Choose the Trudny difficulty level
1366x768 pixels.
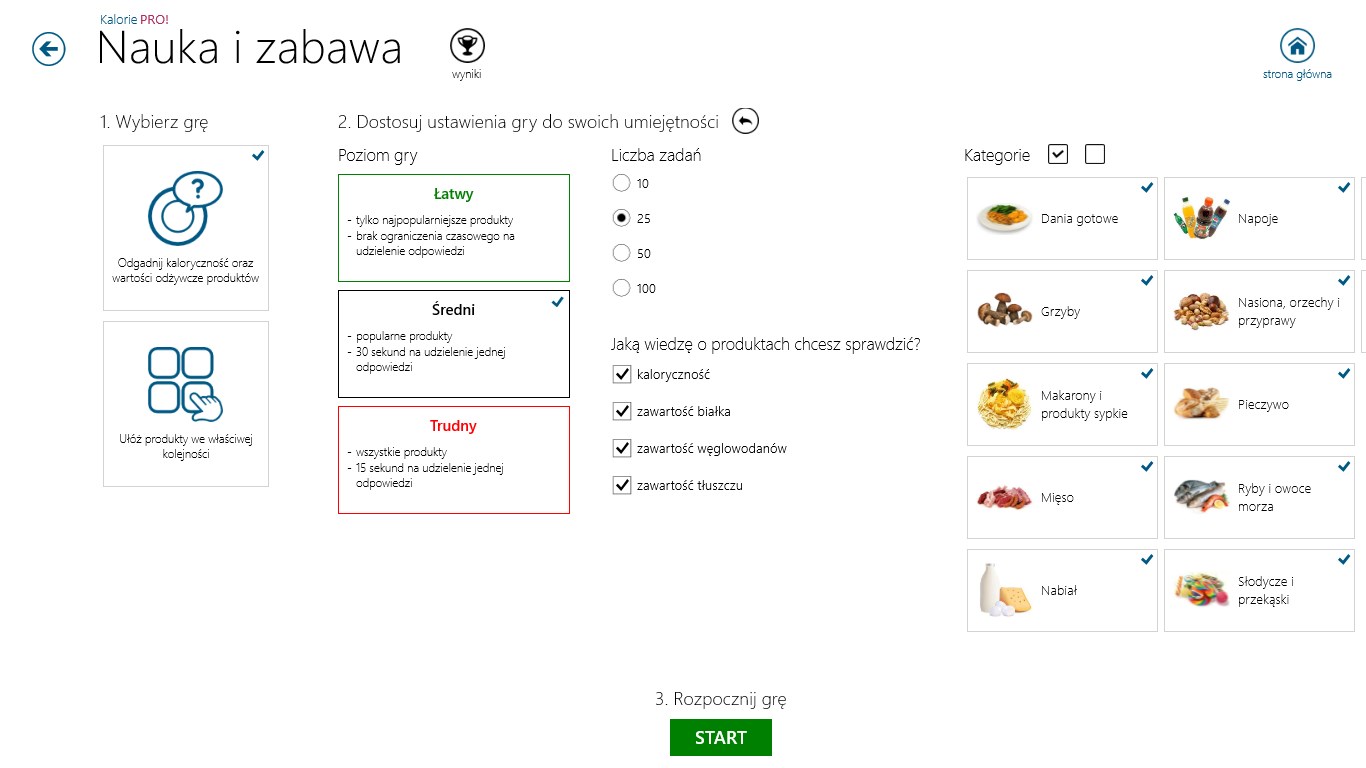[454, 460]
